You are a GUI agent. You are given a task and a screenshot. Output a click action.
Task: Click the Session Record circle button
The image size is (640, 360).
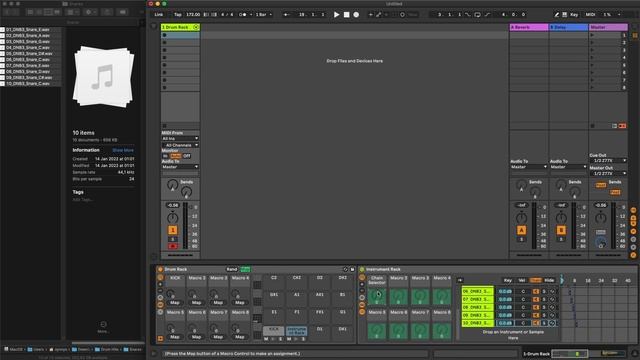coord(402,15)
